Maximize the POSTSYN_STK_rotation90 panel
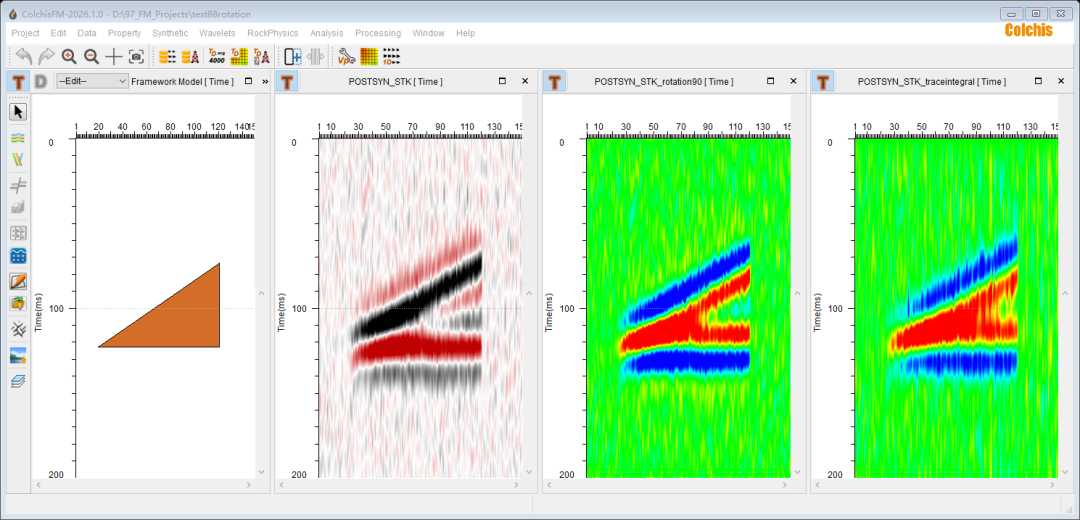 pos(770,81)
